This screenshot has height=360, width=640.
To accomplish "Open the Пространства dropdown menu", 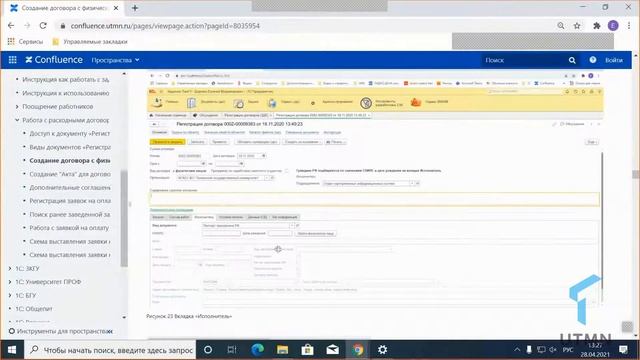I will [116, 60].
